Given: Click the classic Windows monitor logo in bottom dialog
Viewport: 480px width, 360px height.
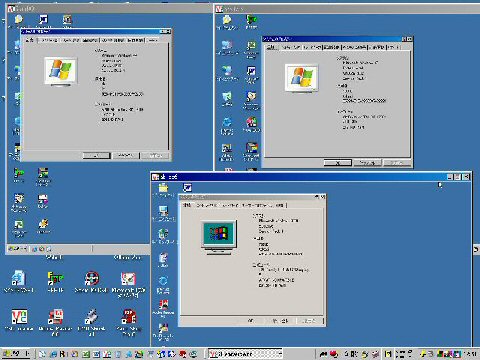Looking at the screenshot, I should [x=219, y=237].
